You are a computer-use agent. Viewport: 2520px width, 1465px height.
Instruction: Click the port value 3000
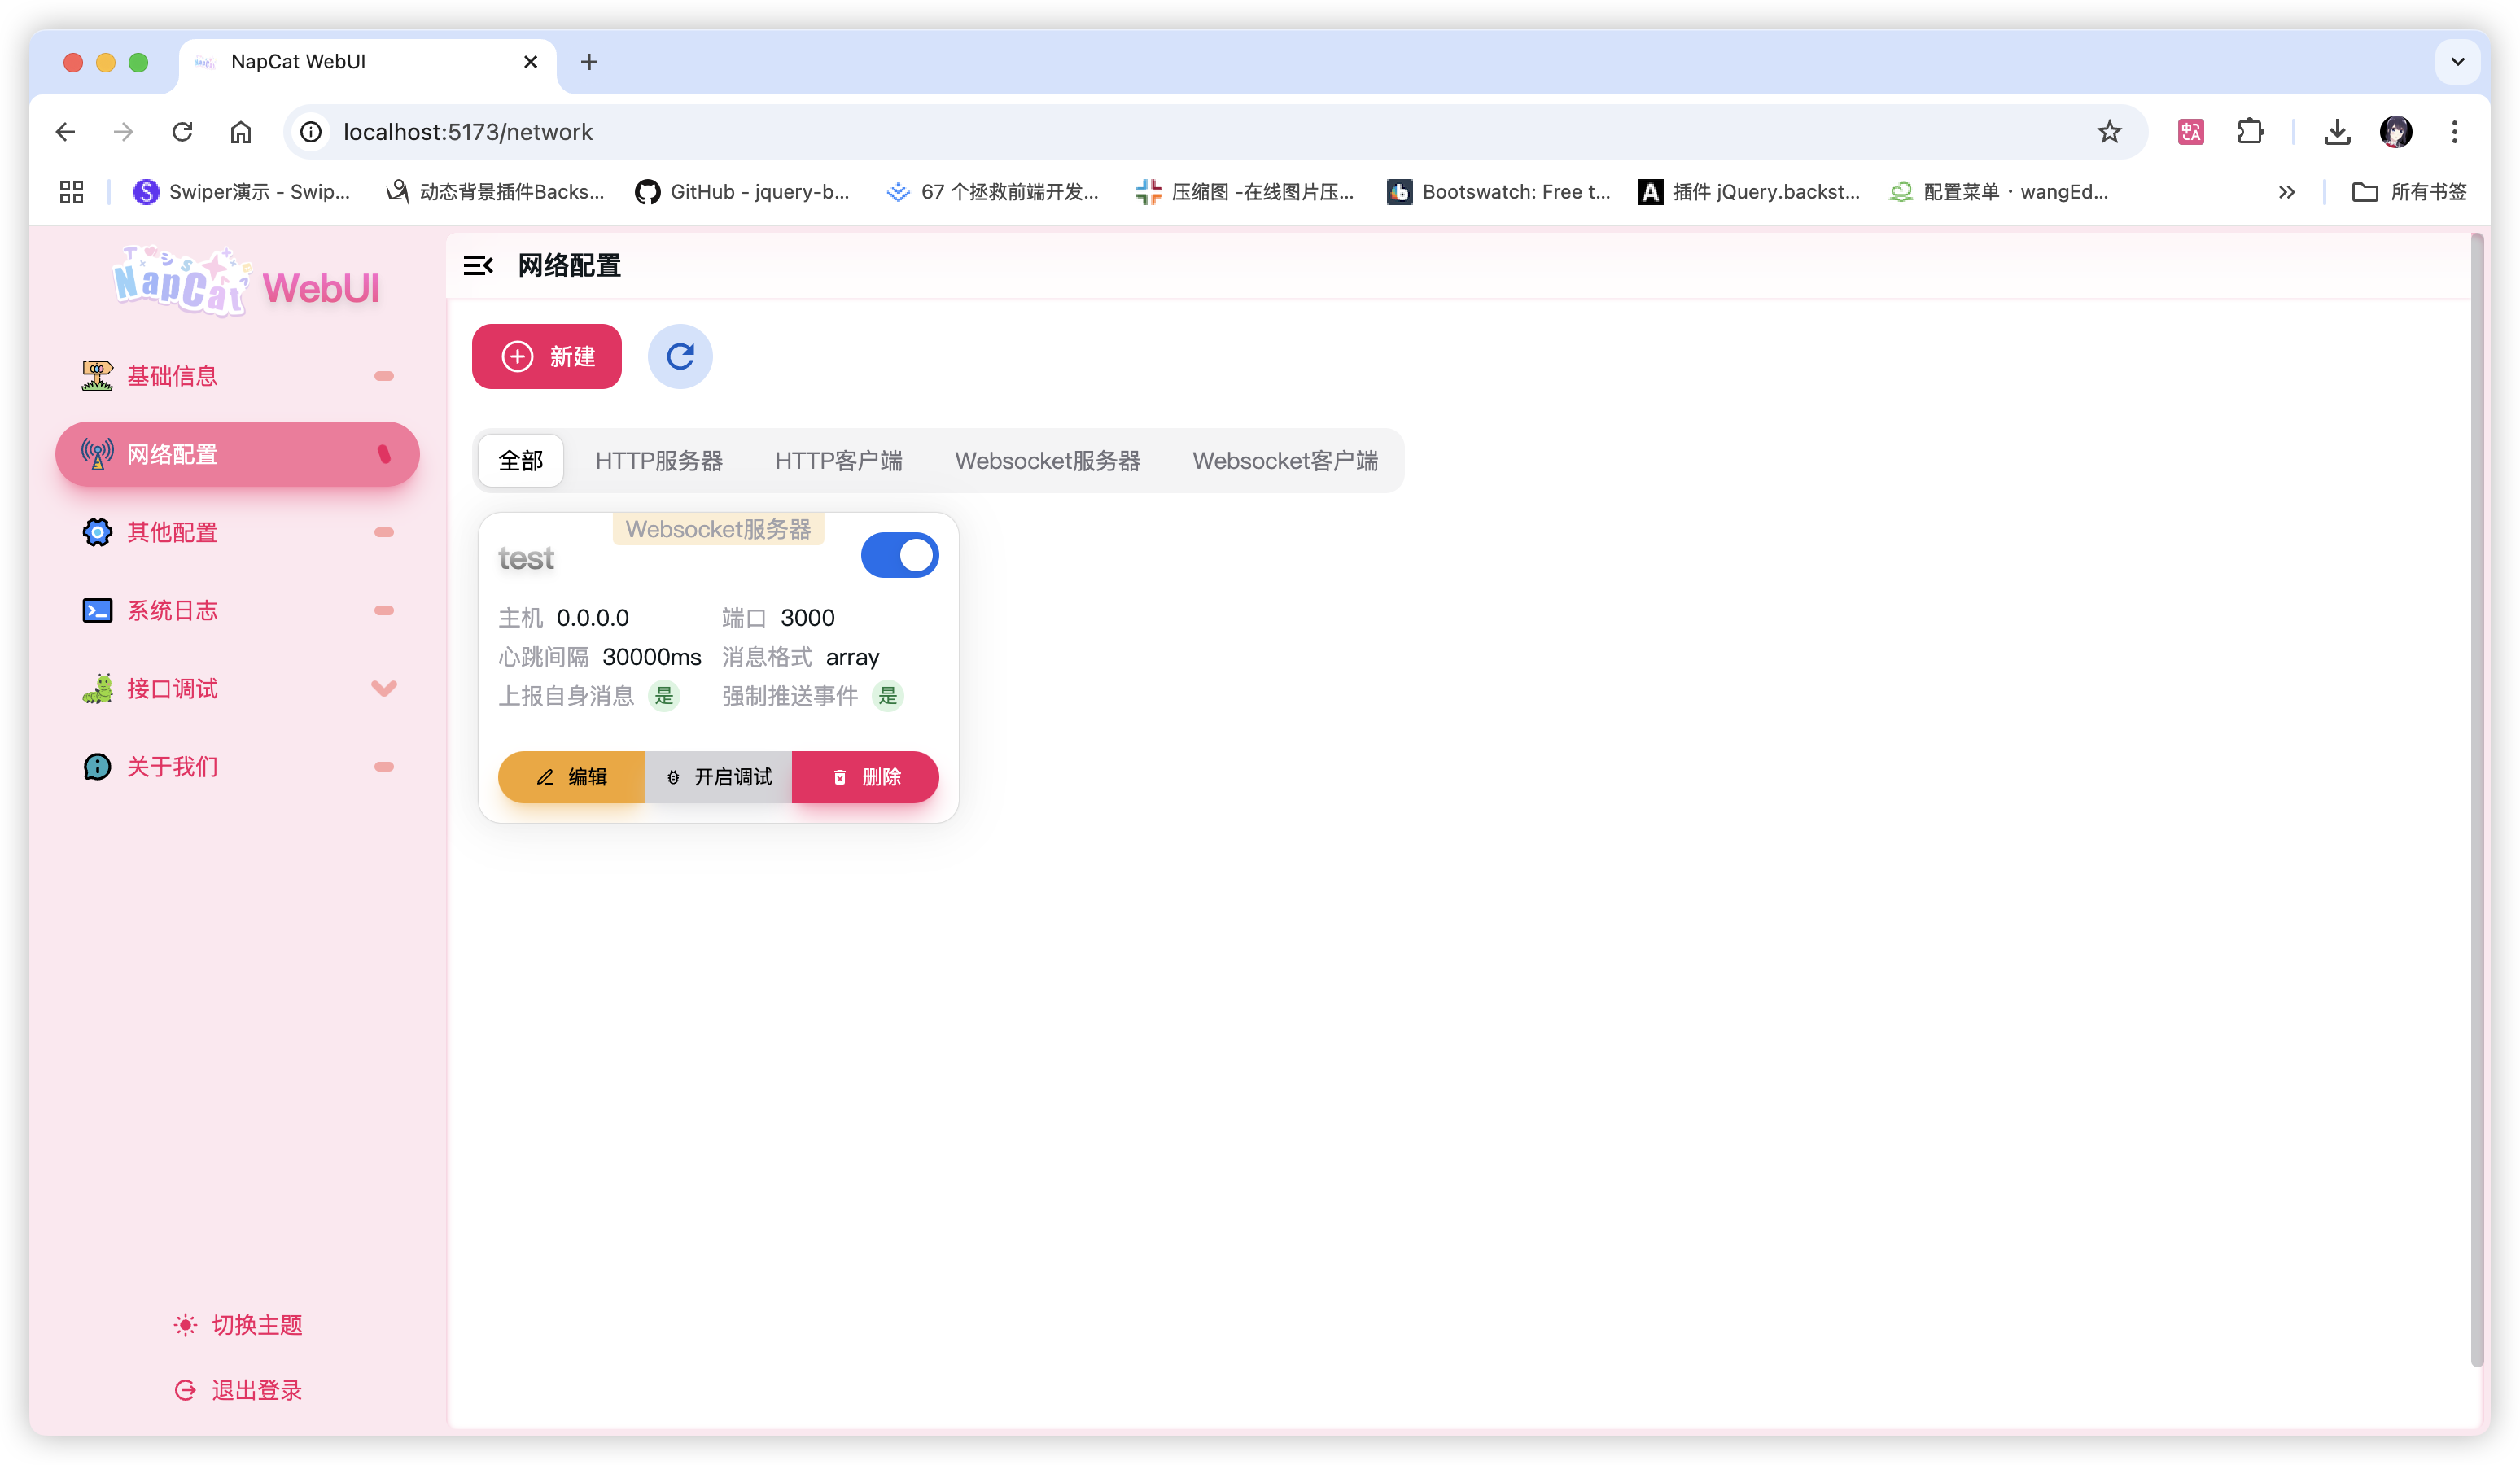click(807, 618)
